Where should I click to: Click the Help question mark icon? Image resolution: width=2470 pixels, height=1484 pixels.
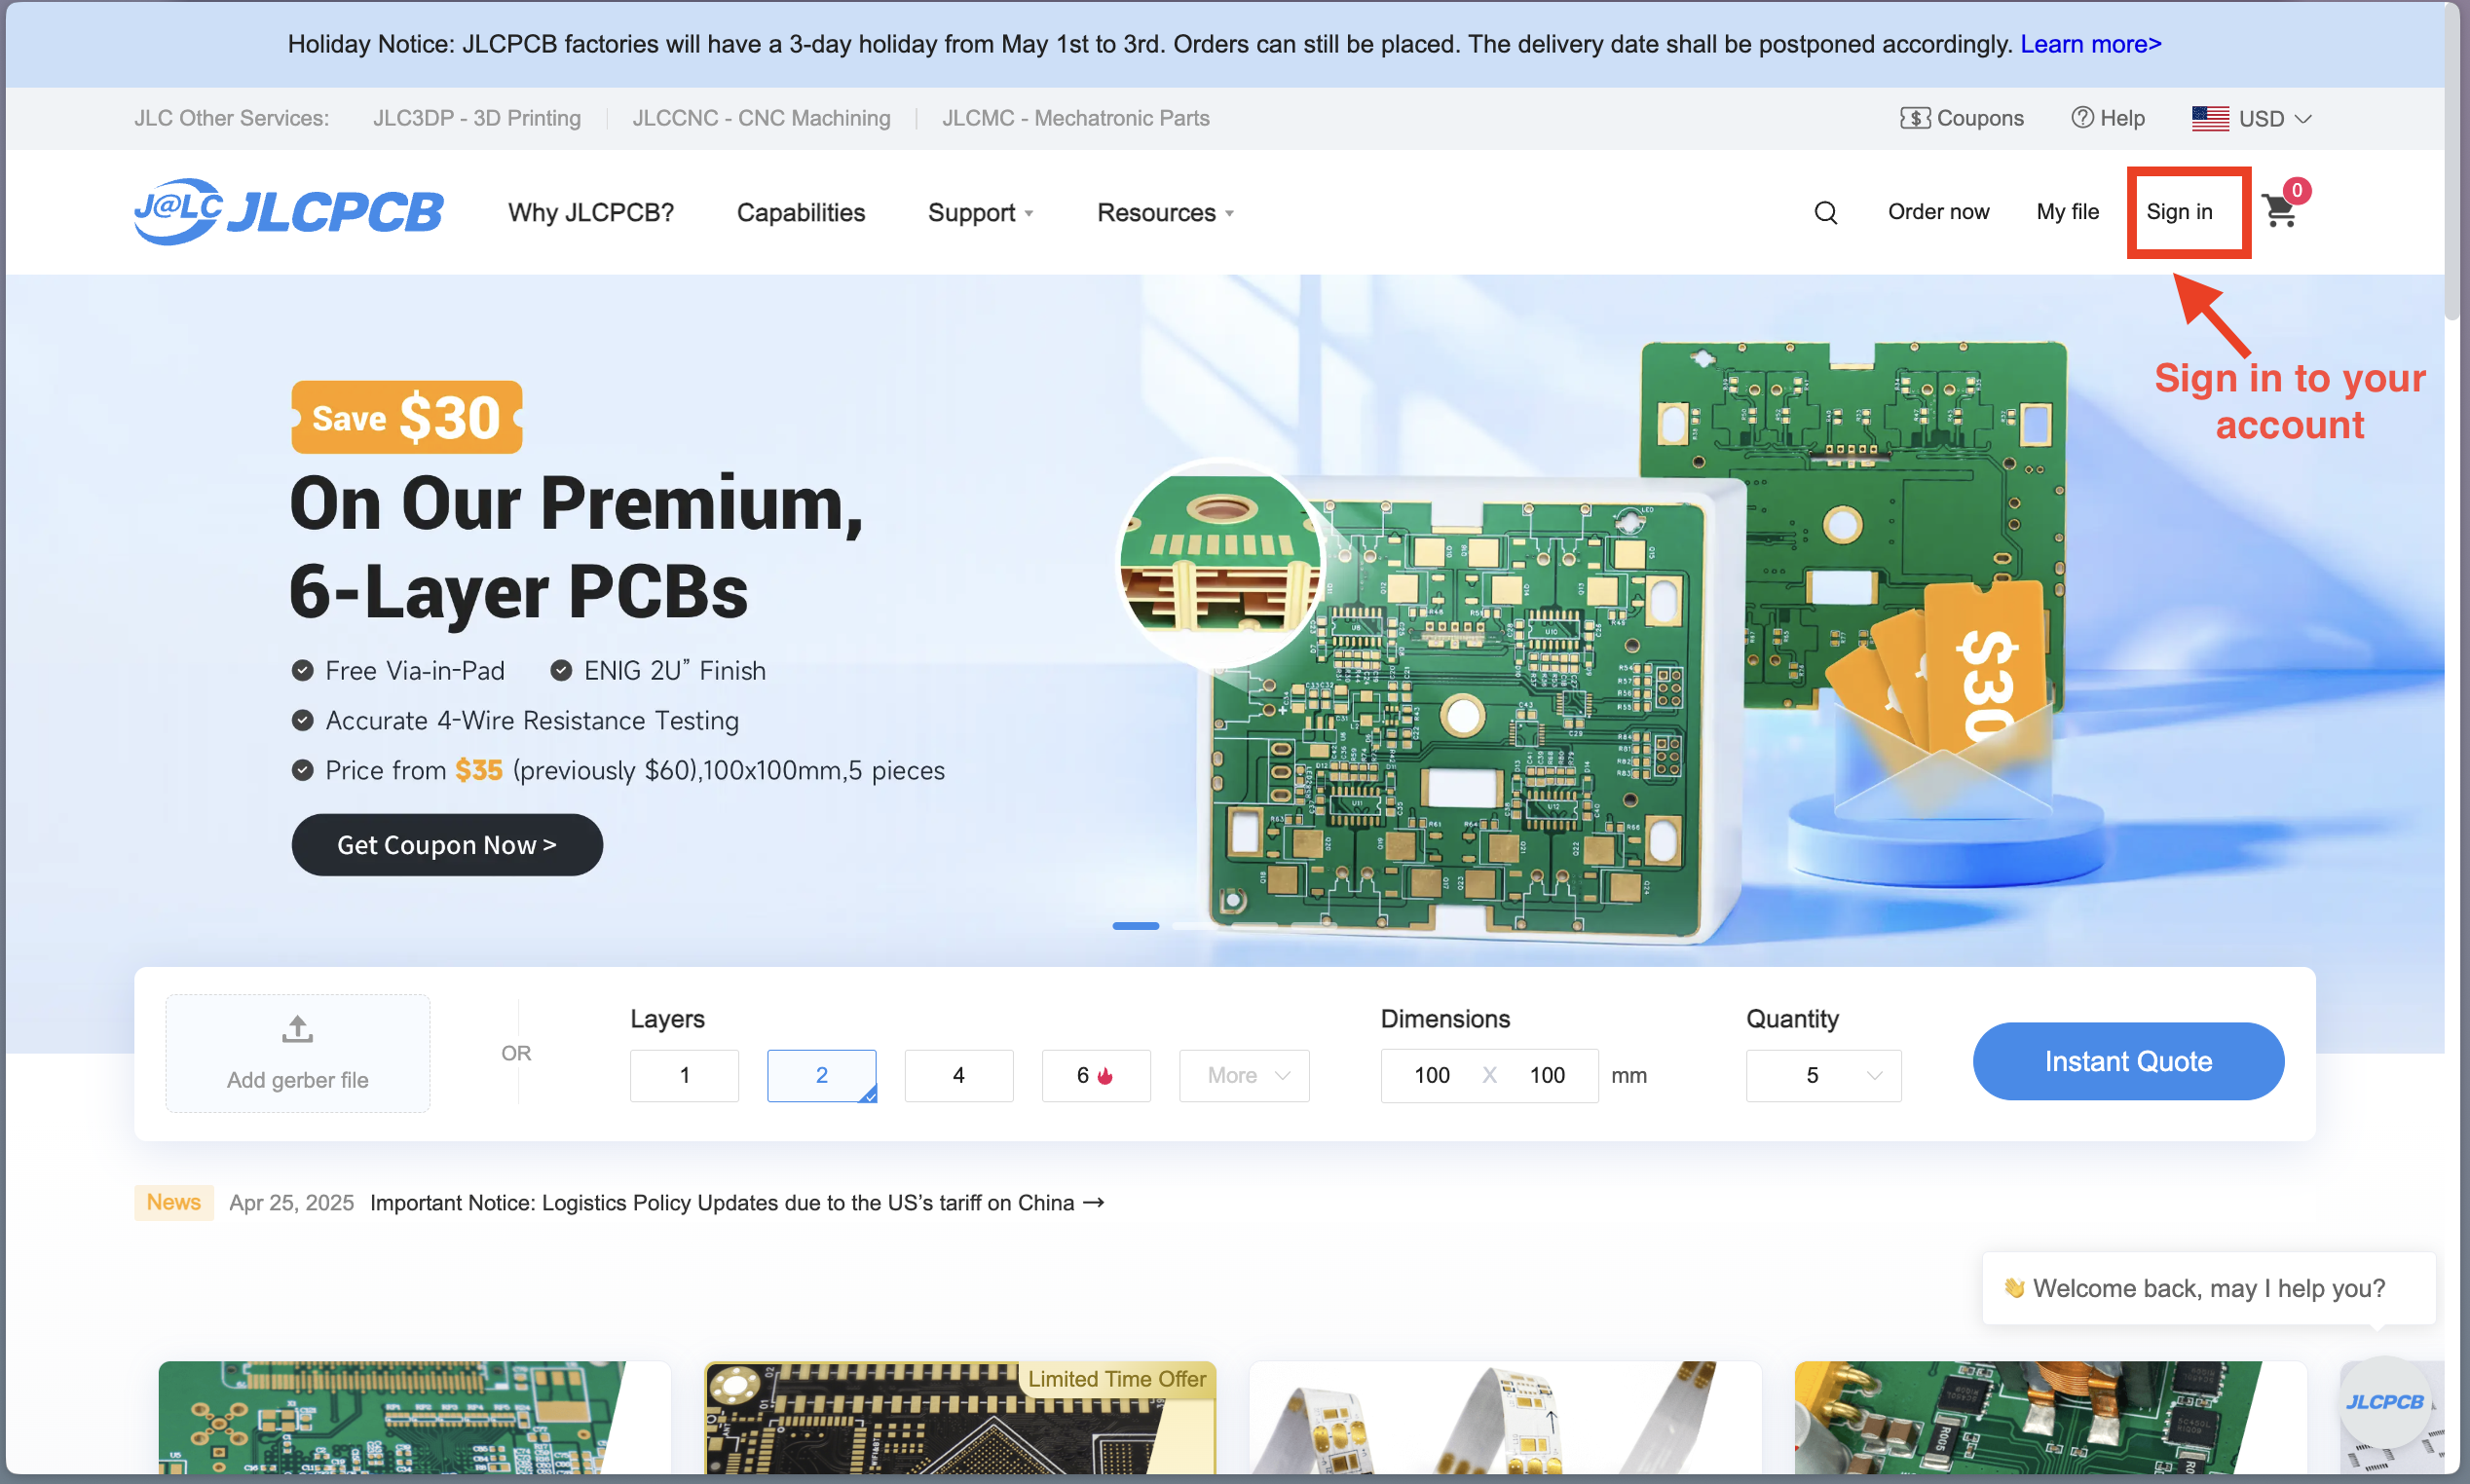pyautogui.click(x=2082, y=117)
